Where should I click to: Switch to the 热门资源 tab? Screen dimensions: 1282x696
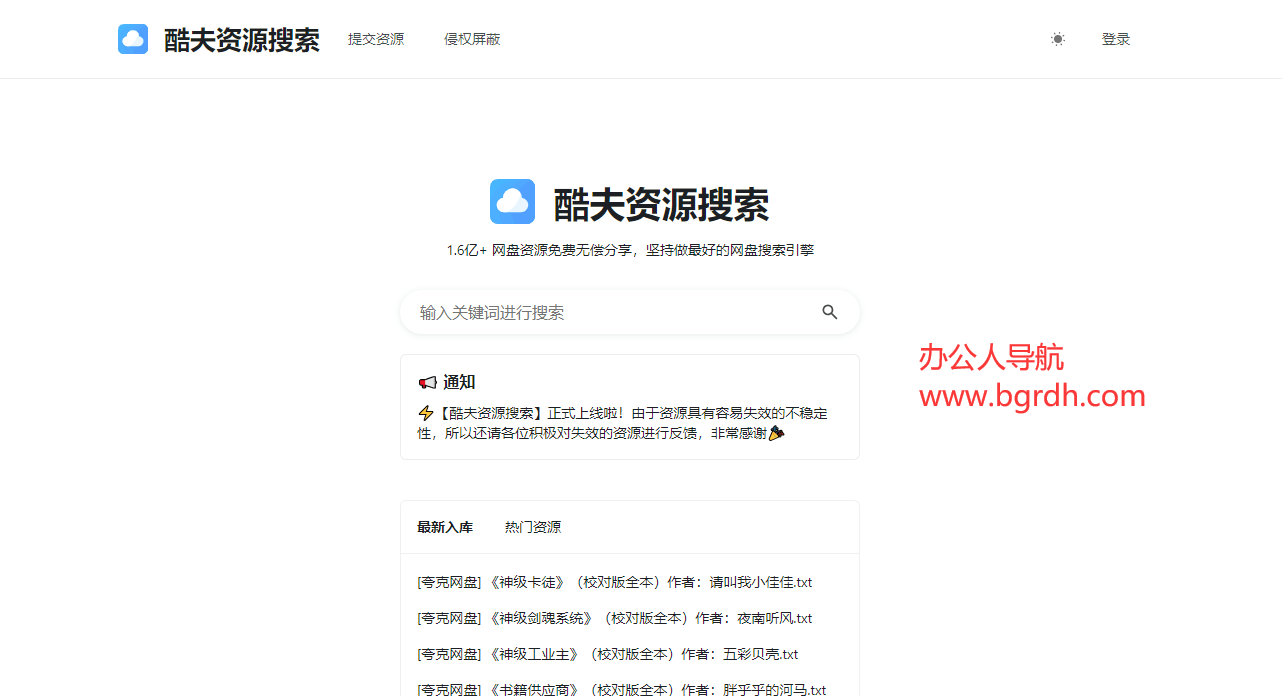click(x=533, y=527)
